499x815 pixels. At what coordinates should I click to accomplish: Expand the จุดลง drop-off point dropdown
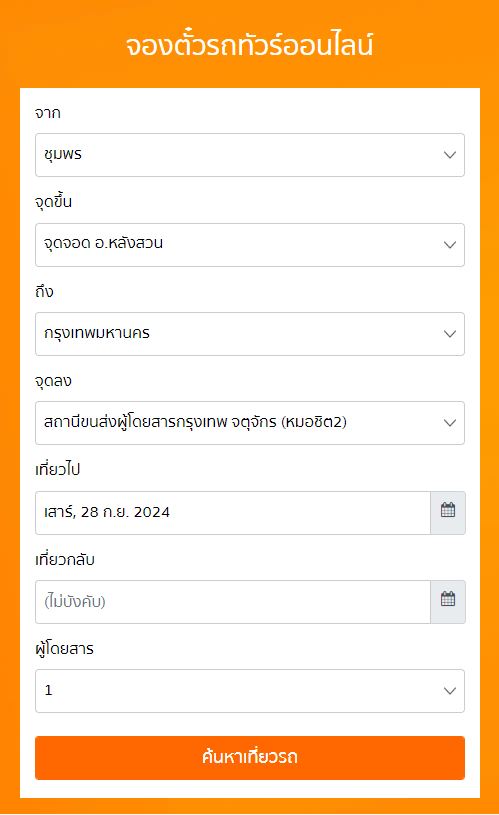(250, 423)
